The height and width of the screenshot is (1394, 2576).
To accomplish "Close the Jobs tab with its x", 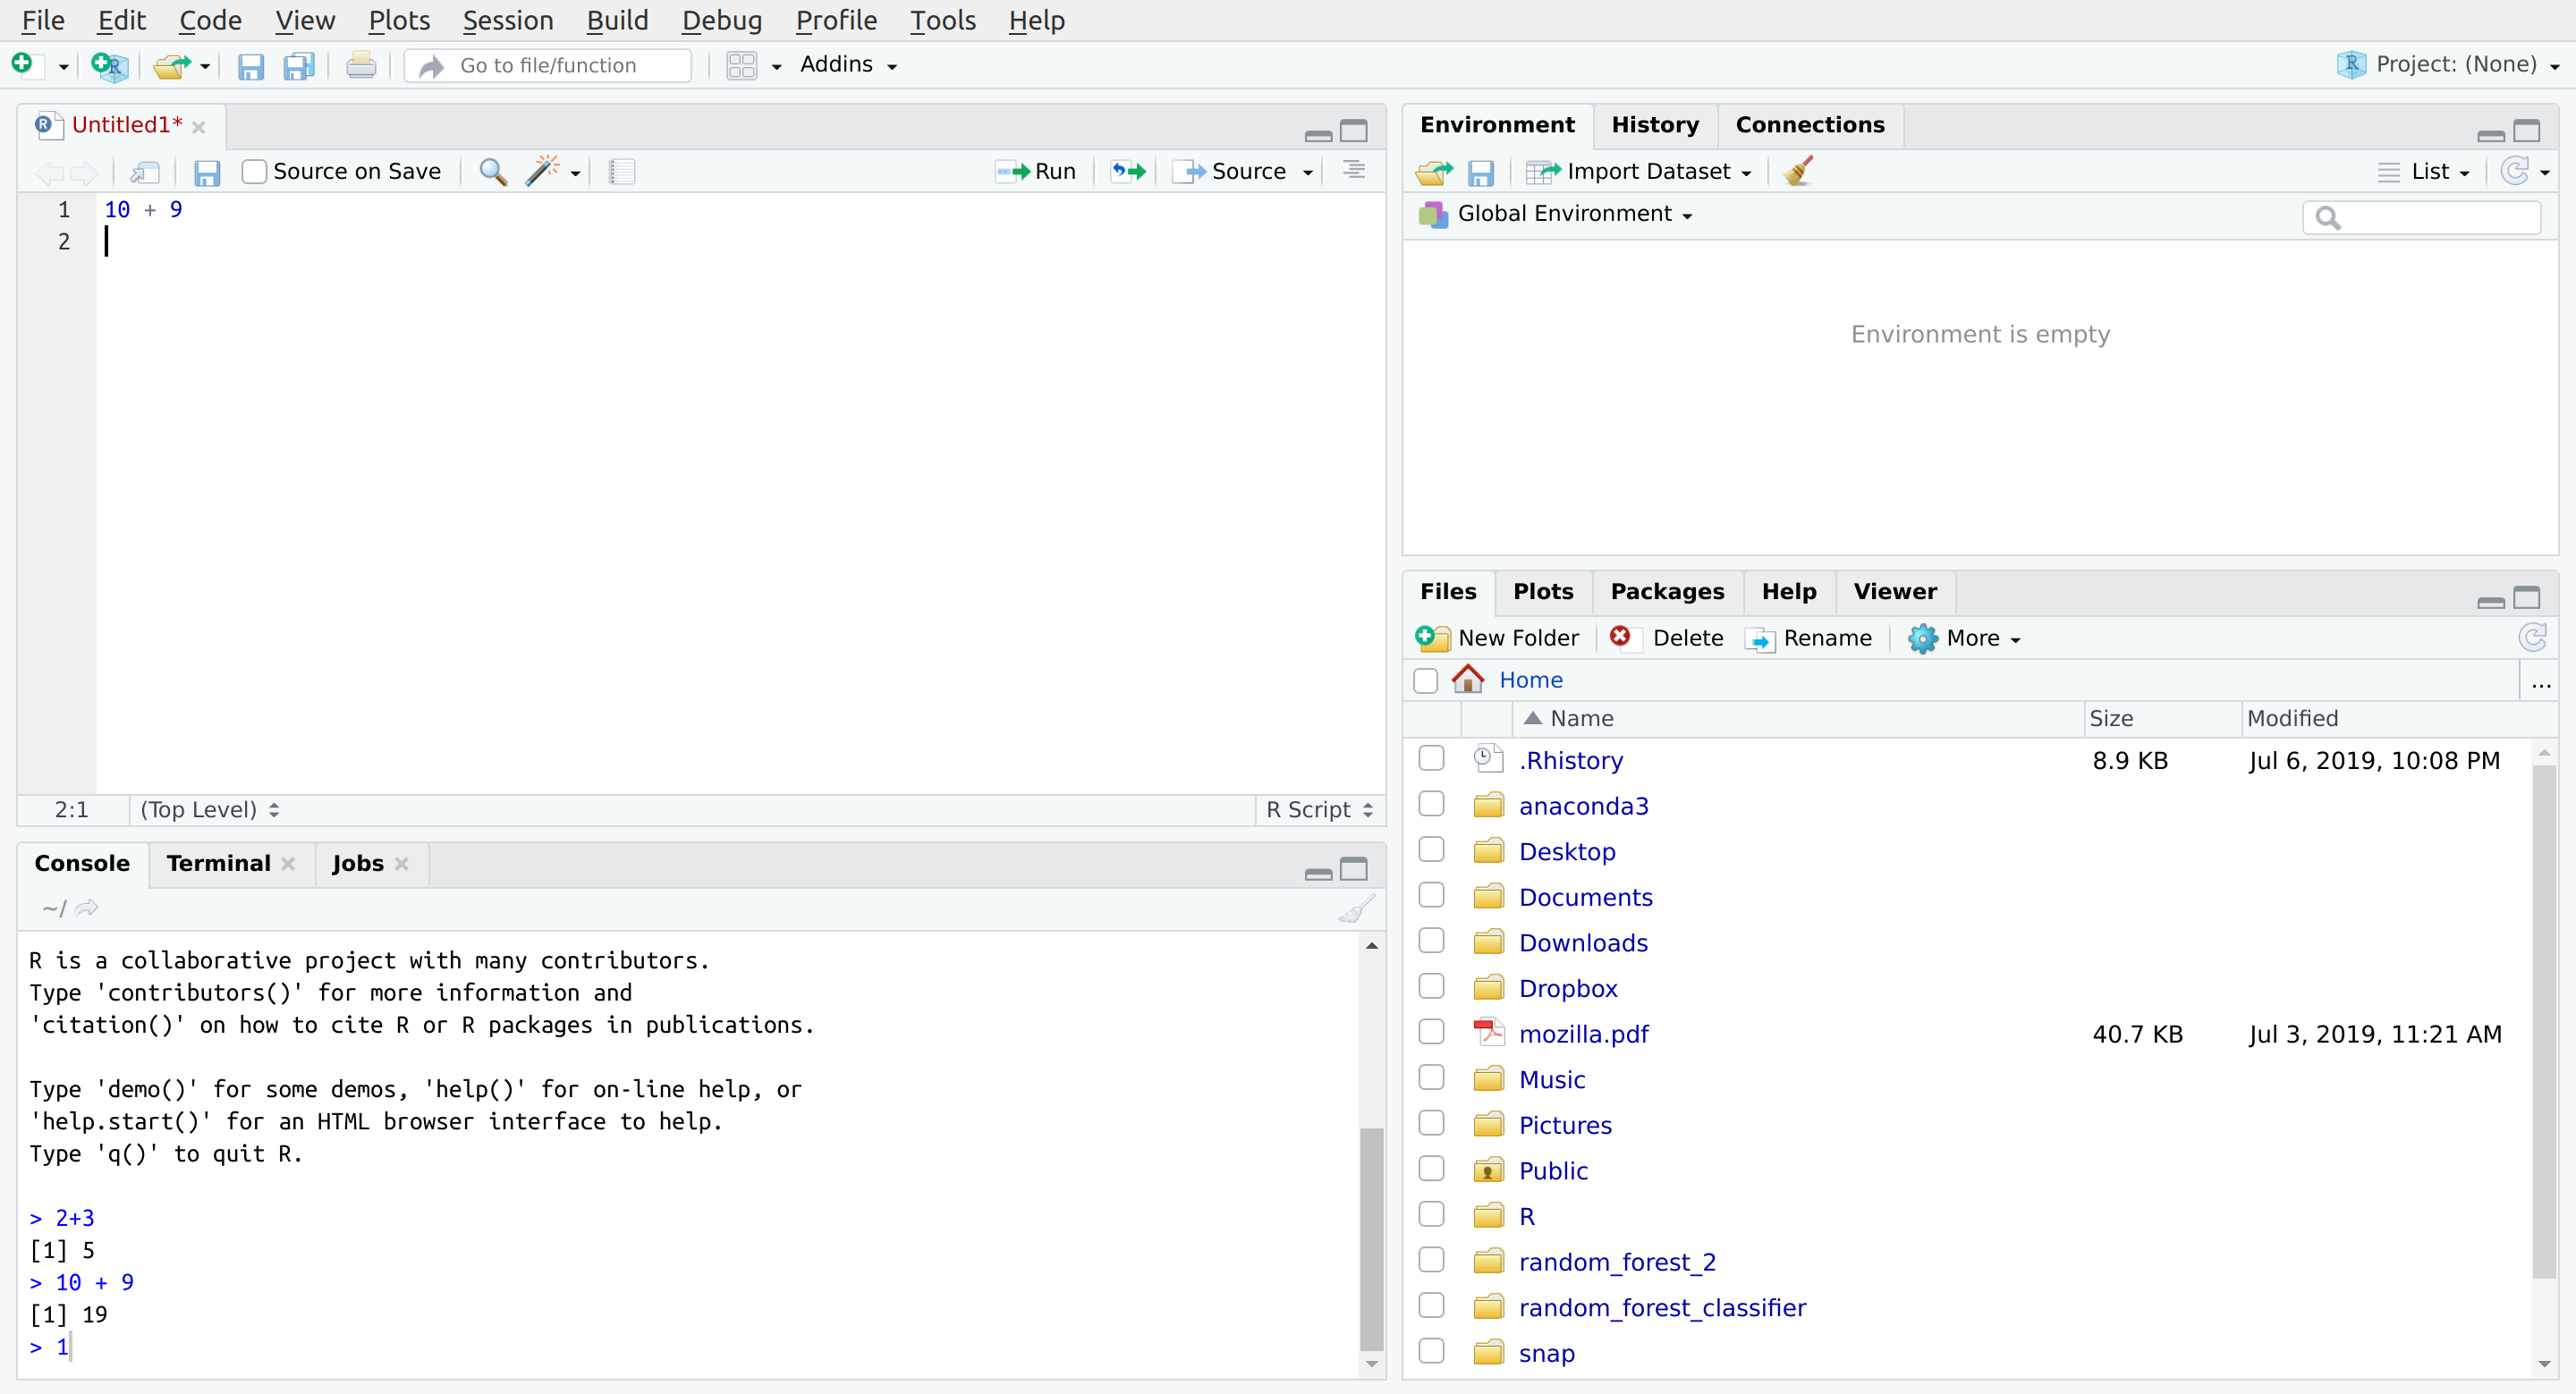I will click(x=402, y=864).
